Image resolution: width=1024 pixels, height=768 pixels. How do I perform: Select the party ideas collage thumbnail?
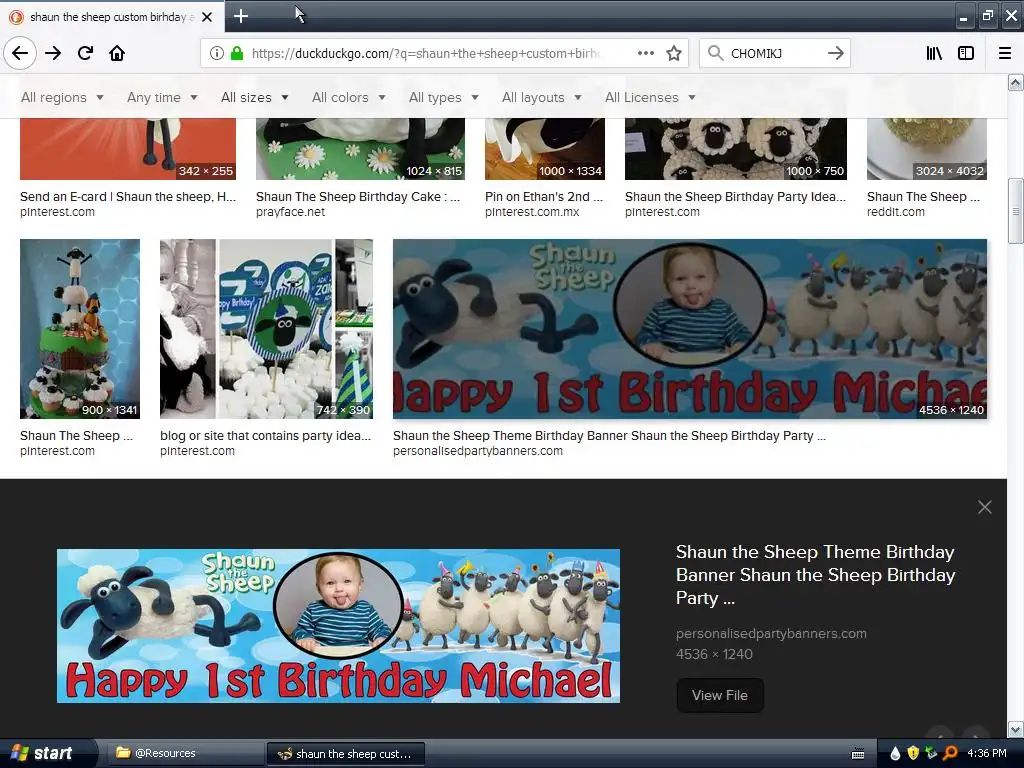pyautogui.click(x=266, y=328)
